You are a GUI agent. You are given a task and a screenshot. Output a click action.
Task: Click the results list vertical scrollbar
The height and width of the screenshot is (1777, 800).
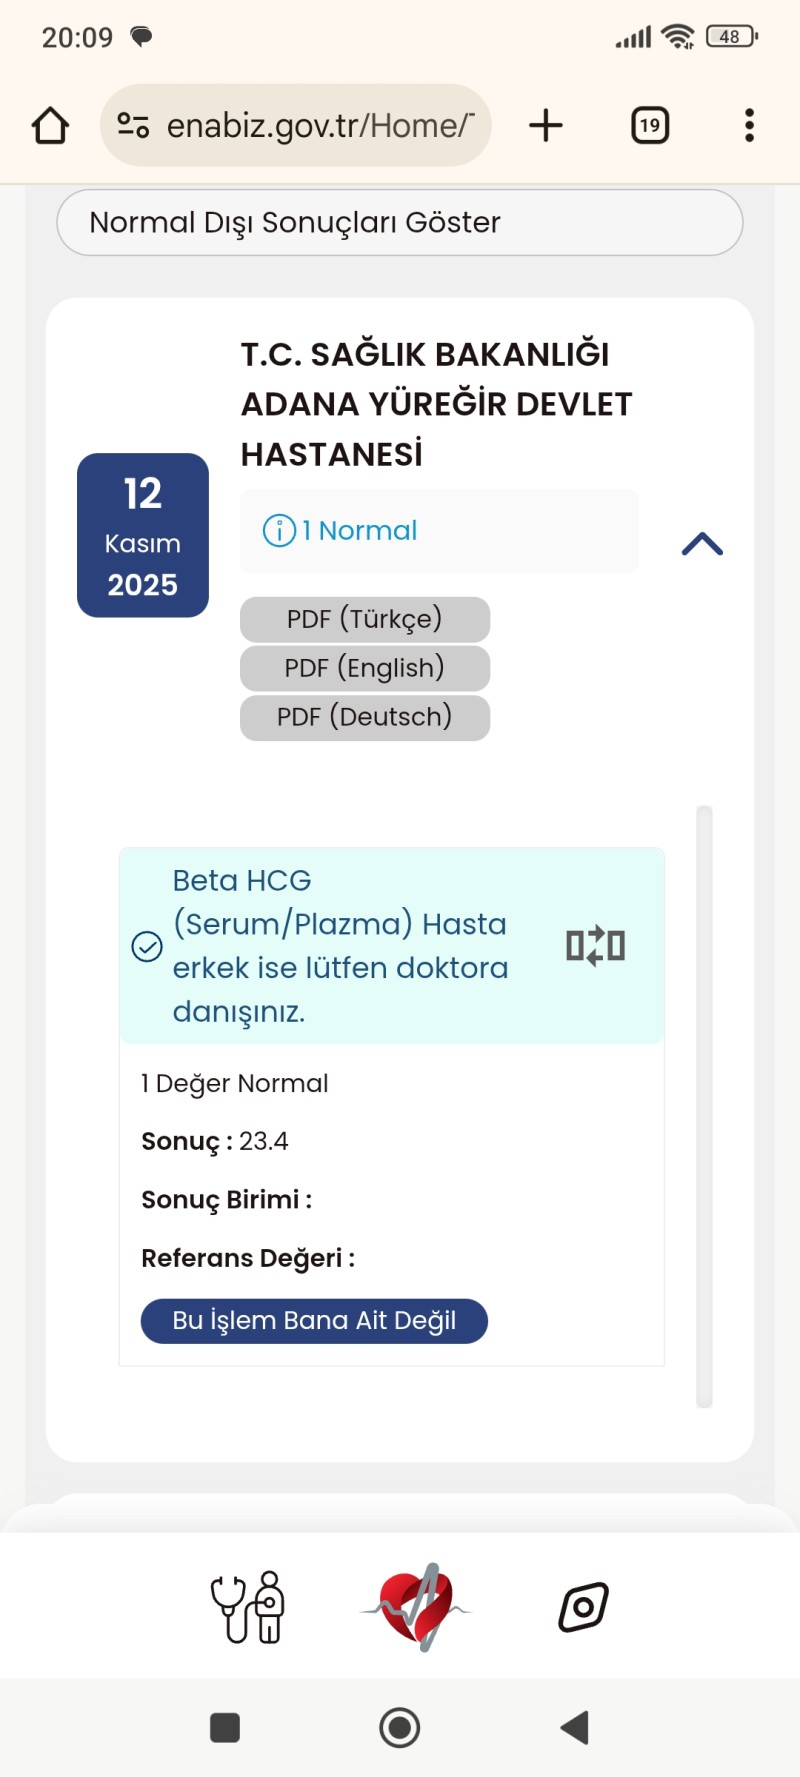point(704,1106)
